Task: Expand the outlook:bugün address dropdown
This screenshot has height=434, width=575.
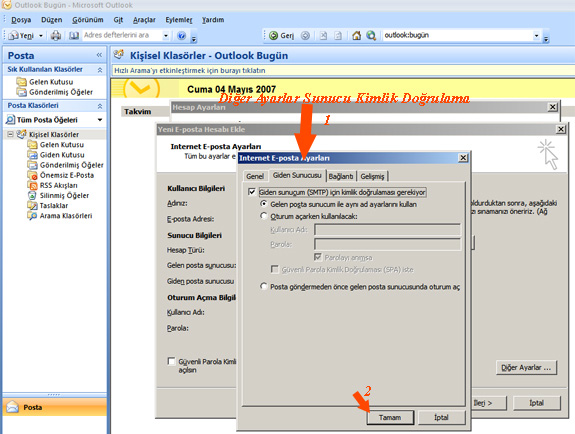Action: (536, 36)
